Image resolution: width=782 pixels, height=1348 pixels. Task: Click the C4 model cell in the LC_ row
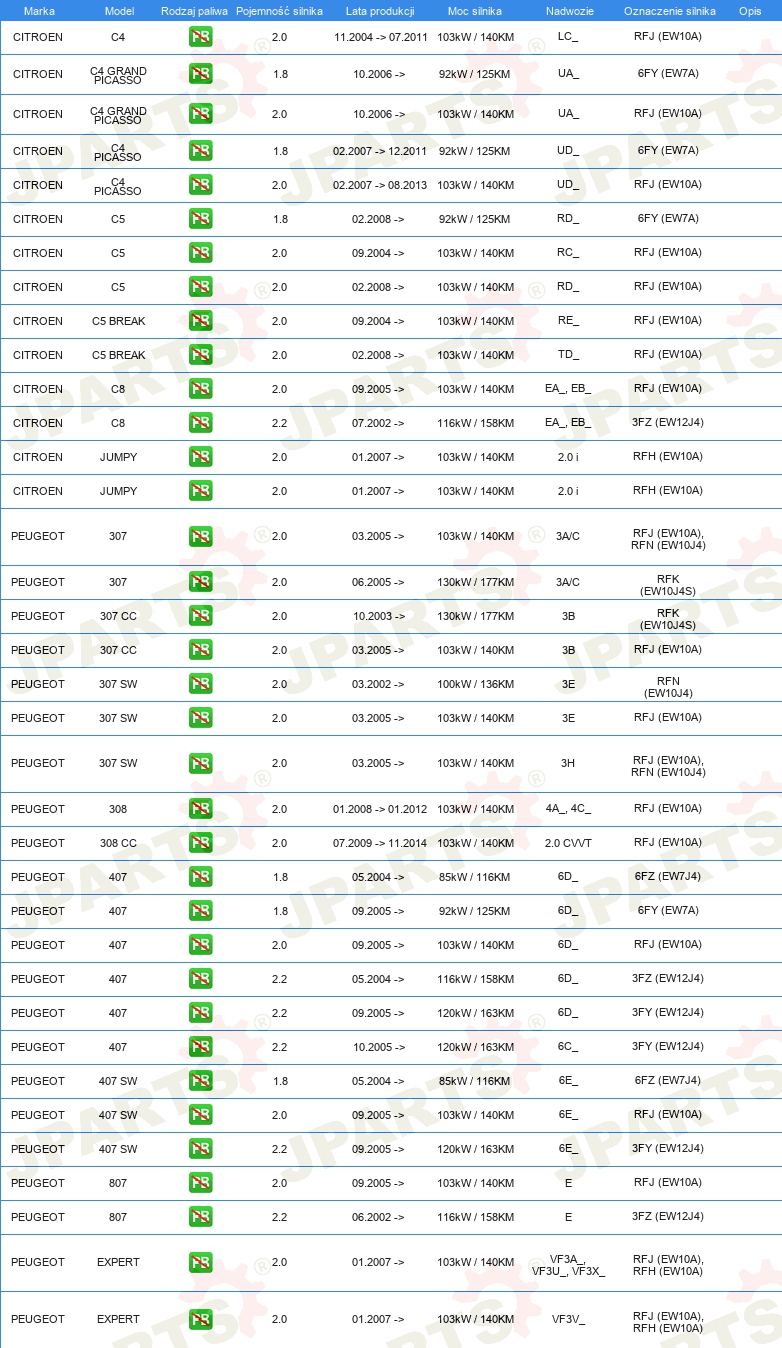(x=118, y=37)
